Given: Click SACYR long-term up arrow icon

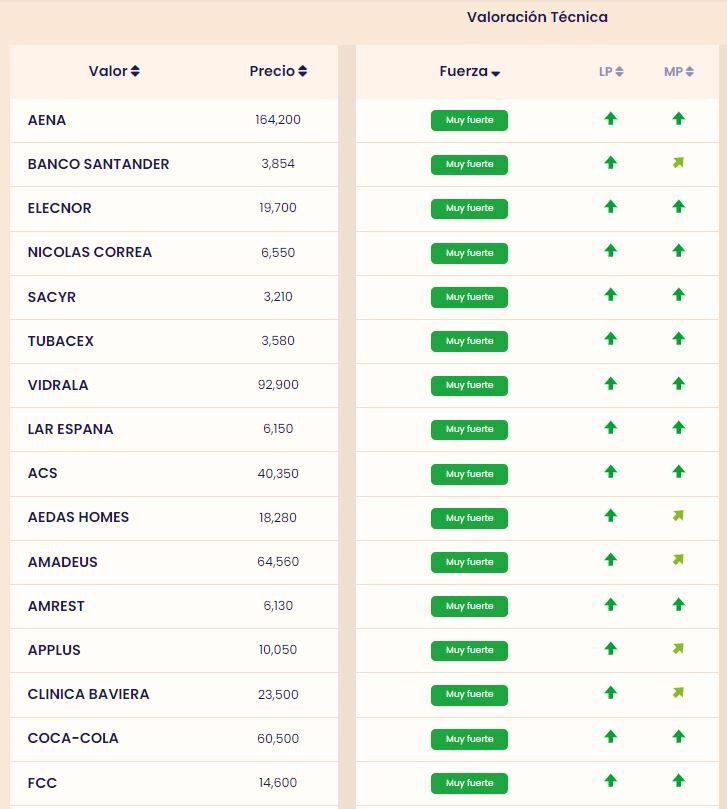Looking at the screenshot, I should pyautogui.click(x=610, y=296).
